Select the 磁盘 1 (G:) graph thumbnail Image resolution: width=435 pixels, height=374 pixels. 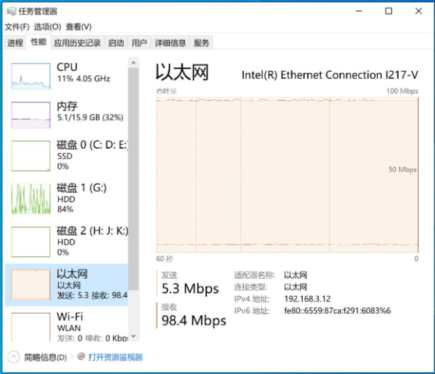coord(31,199)
